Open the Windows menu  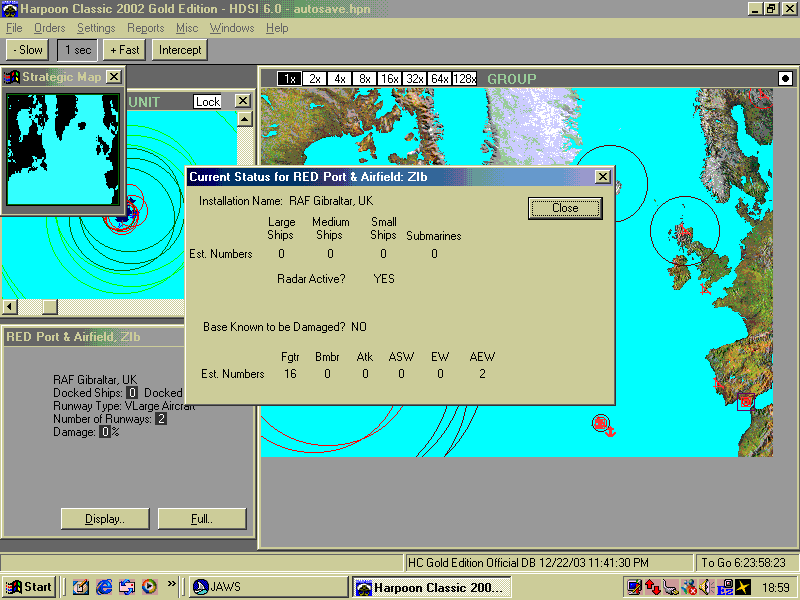(232, 28)
